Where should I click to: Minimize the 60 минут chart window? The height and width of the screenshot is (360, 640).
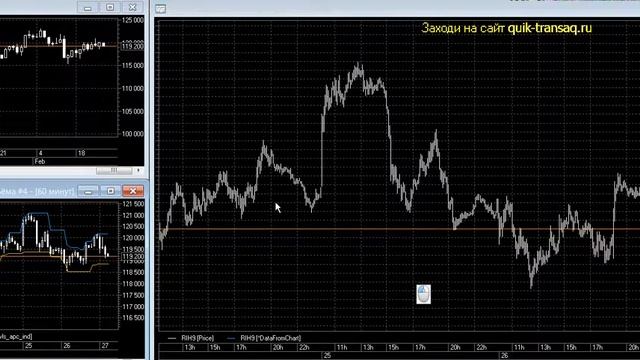point(88,191)
